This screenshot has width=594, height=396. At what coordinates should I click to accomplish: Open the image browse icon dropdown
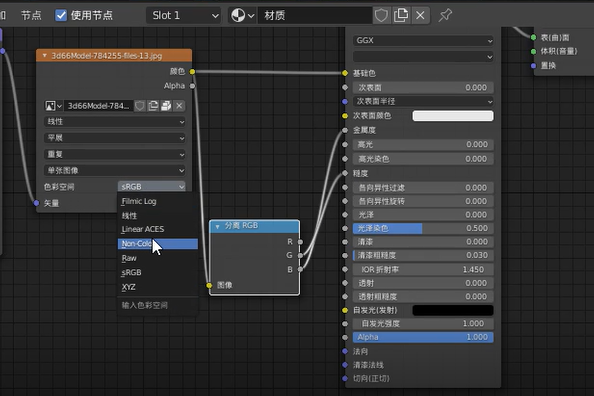point(53,106)
